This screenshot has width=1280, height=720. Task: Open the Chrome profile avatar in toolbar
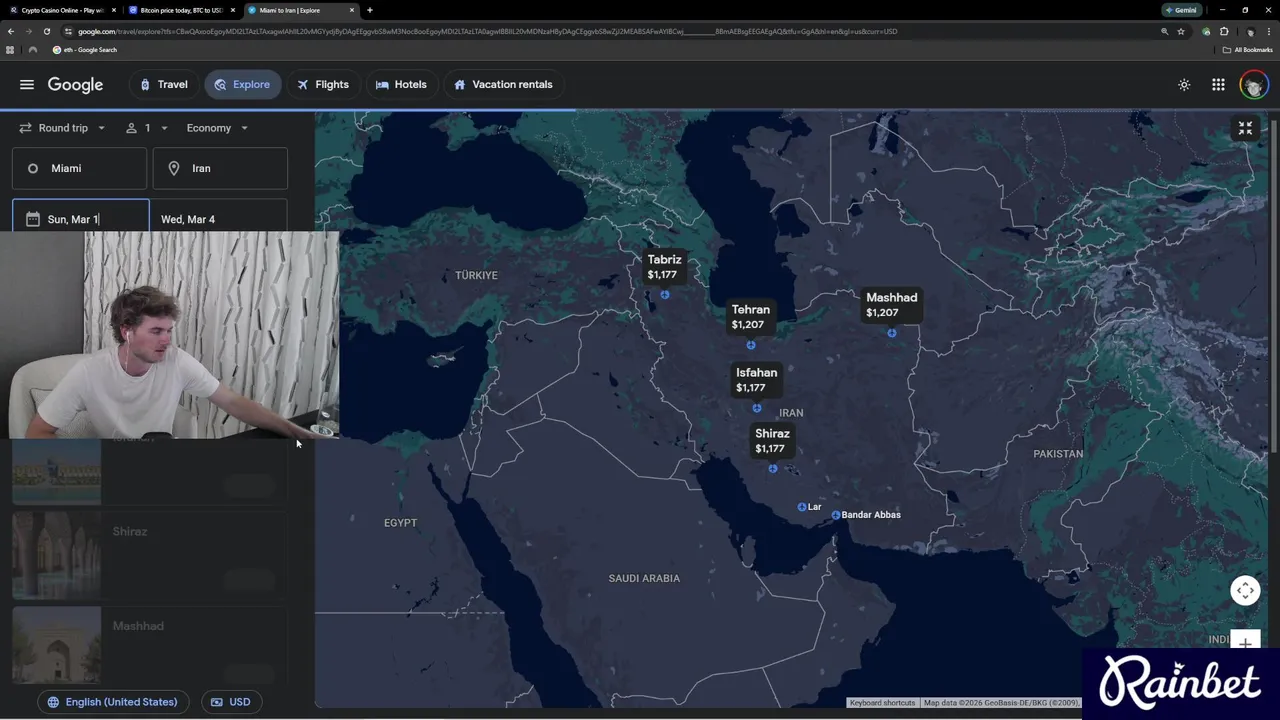pyautogui.click(x=1251, y=31)
